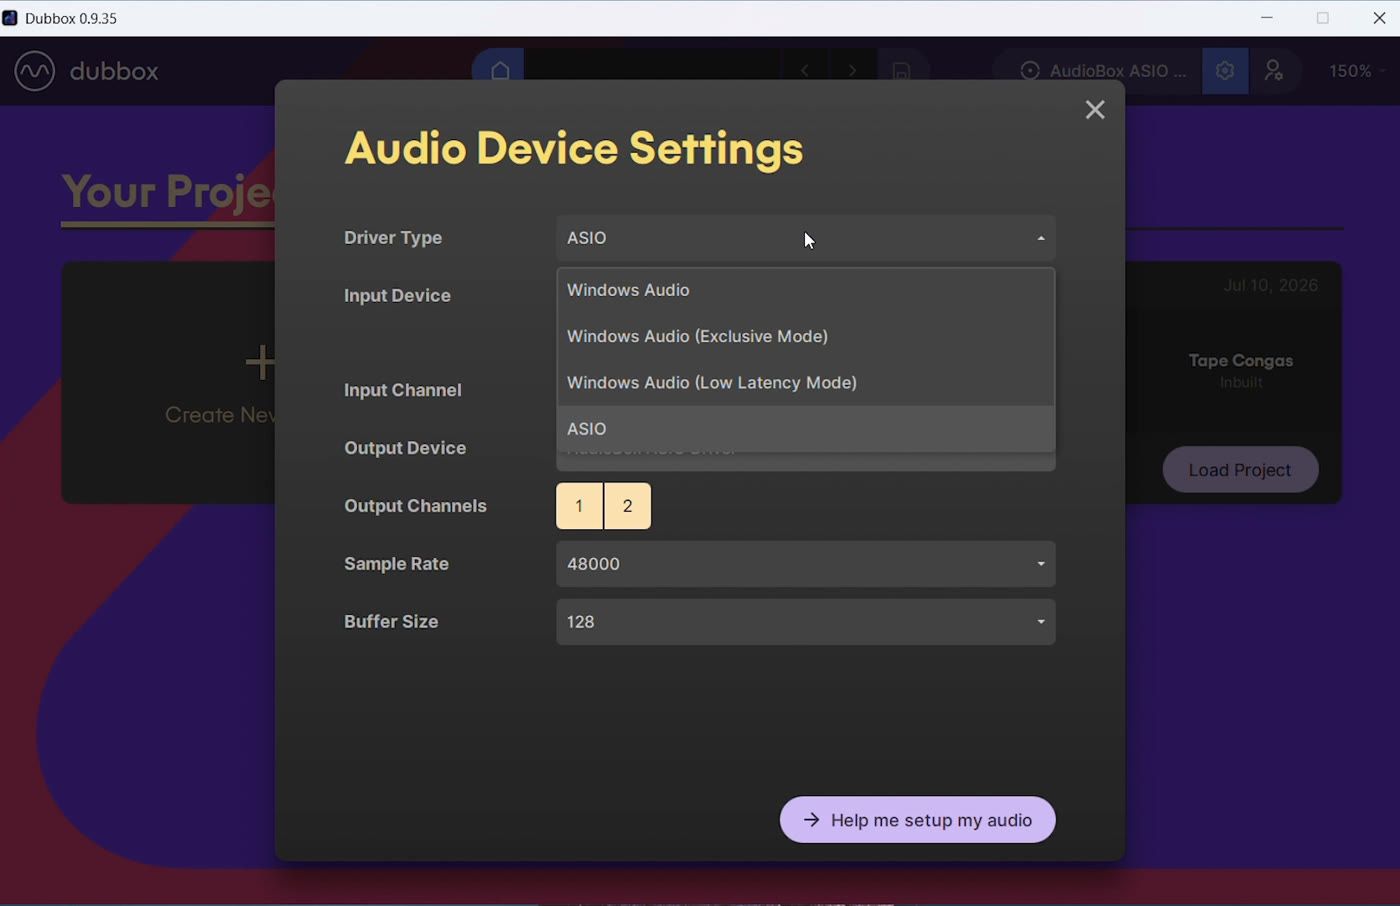Toggle output channel 2
The height and width of the screenshot is (906, 1400).
click(628, 506)
